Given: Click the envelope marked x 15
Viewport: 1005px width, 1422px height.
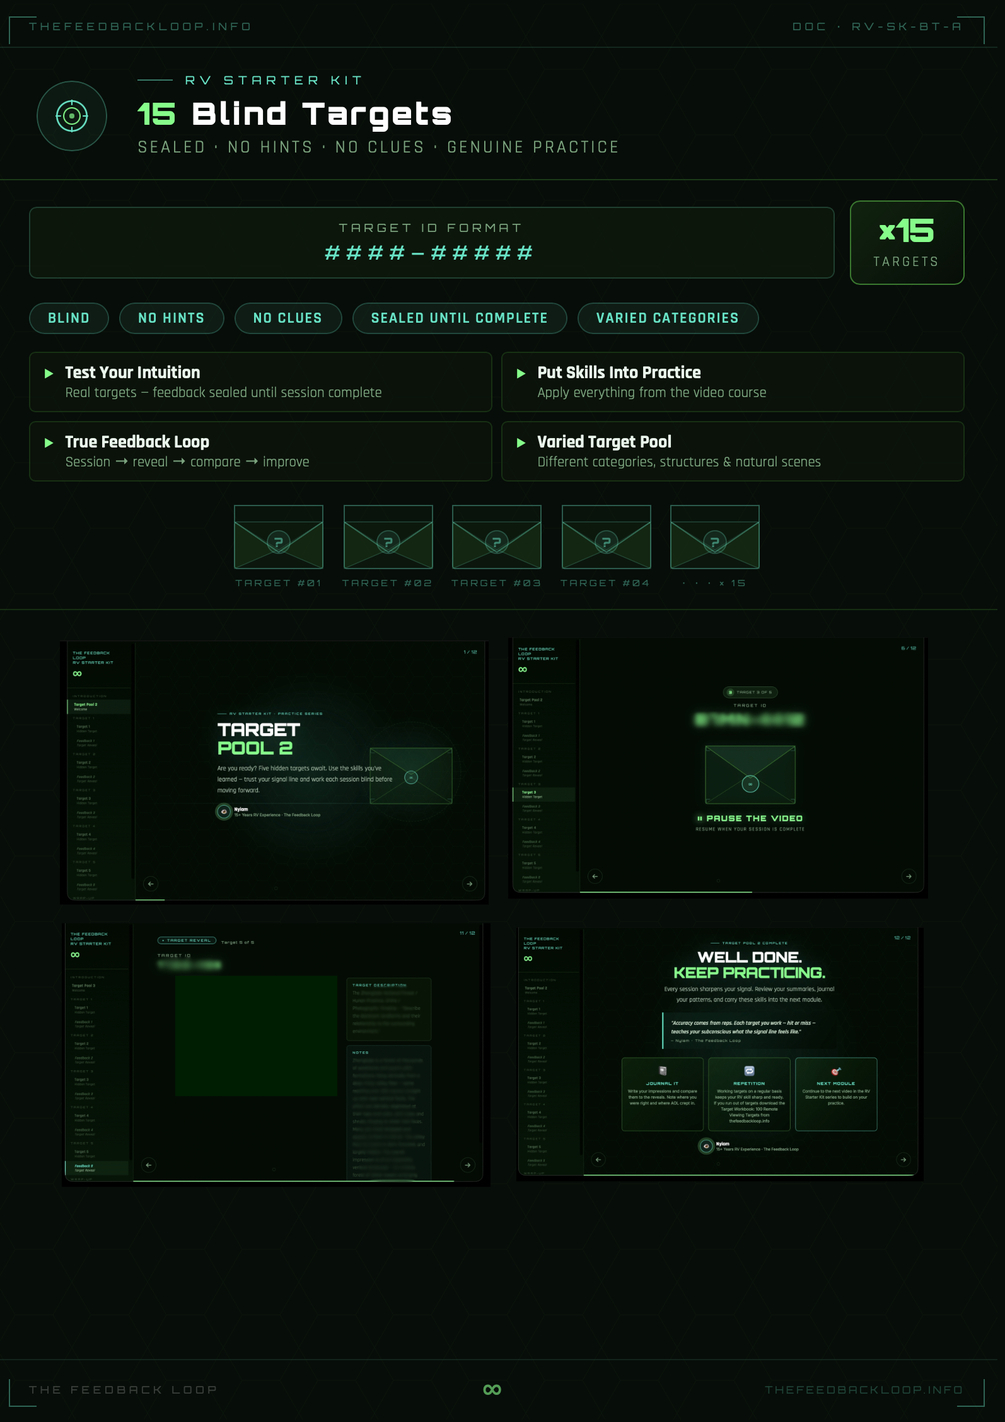Looking at the screenshot, I should point(715,537).
